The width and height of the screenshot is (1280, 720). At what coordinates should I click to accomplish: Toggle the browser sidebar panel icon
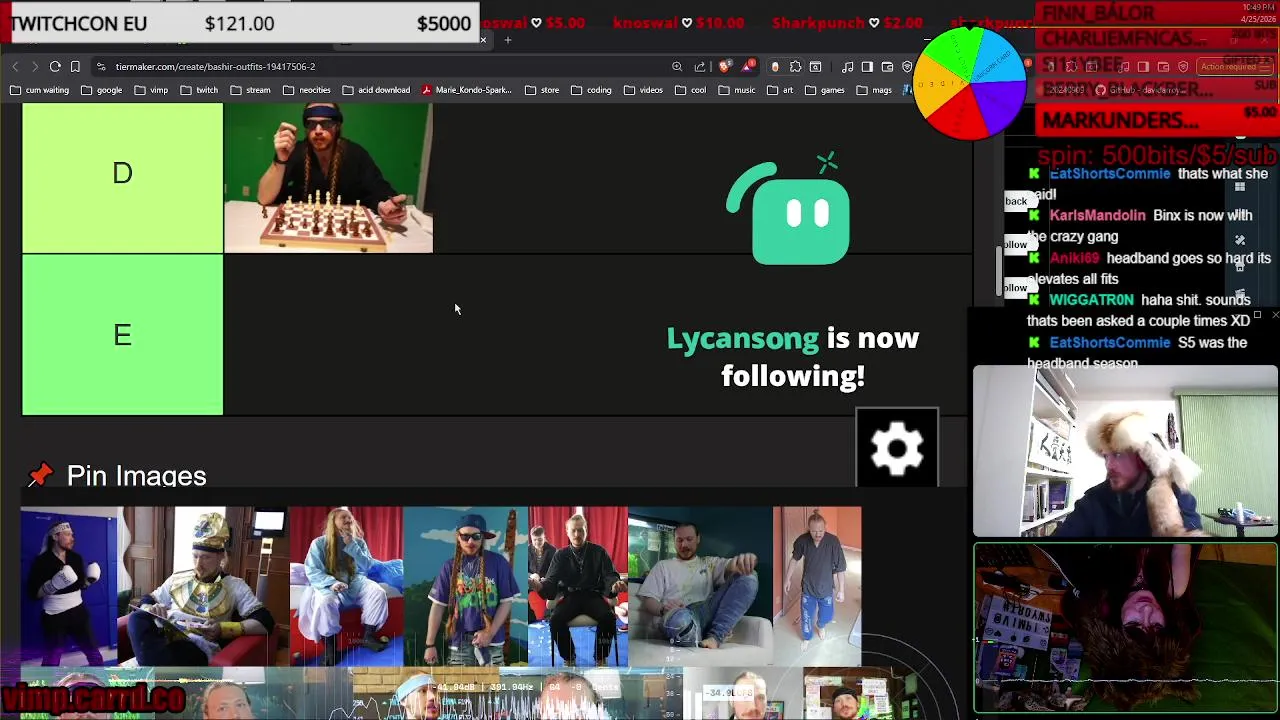(867, 66)
